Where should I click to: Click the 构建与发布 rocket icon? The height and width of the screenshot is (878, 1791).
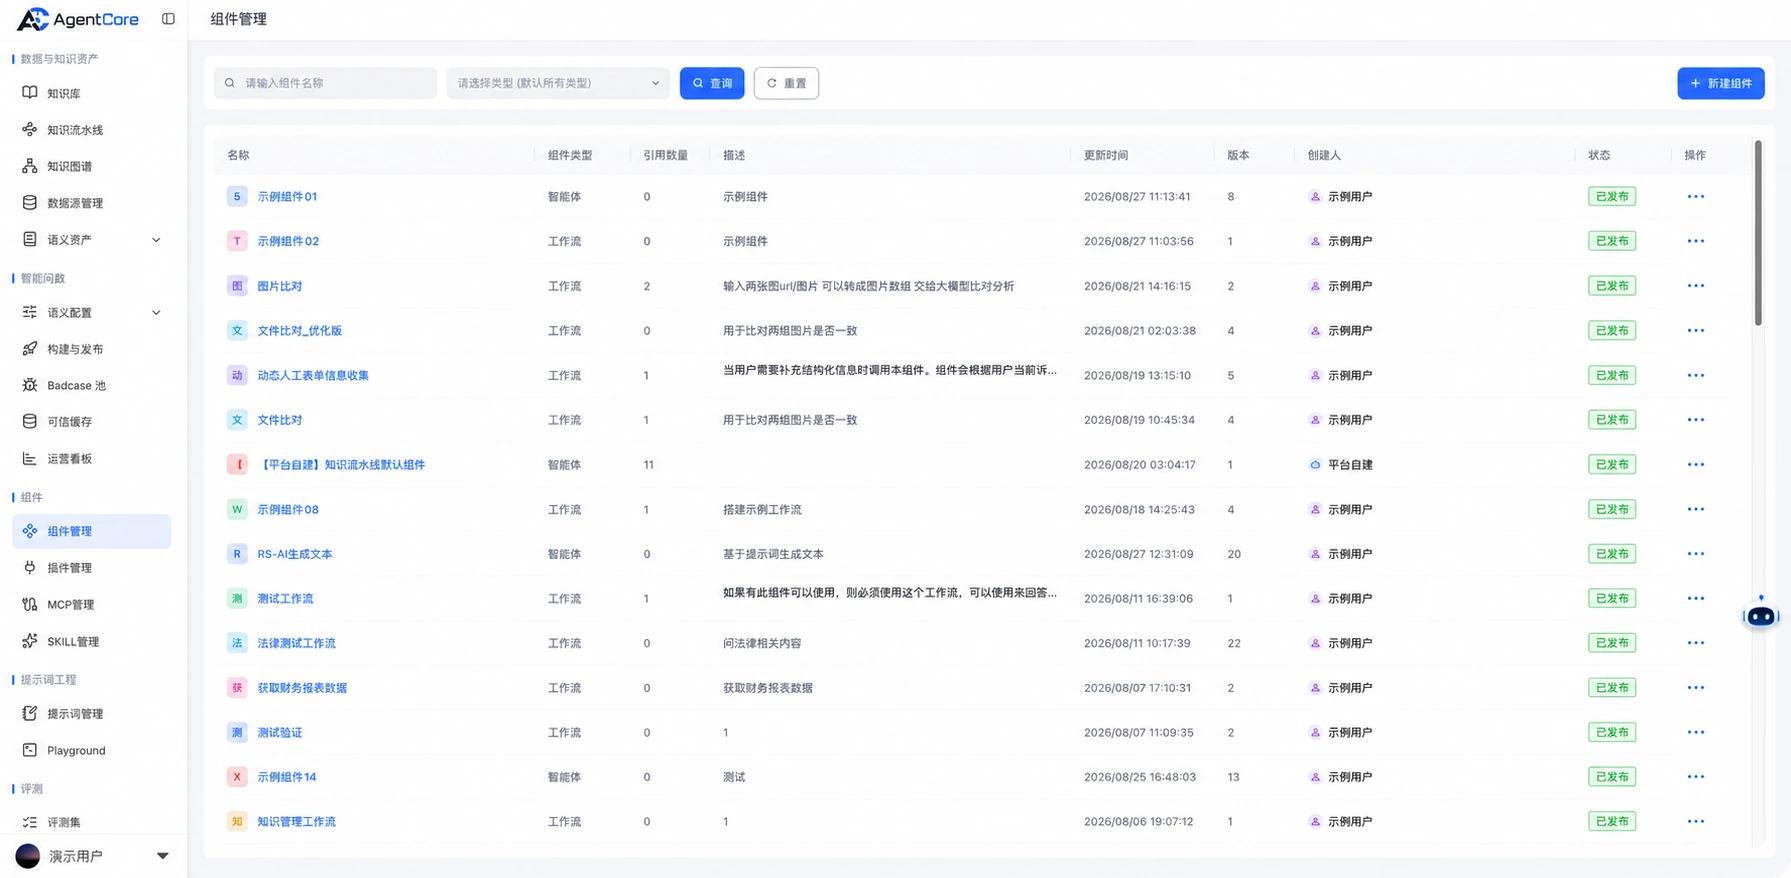30,349
